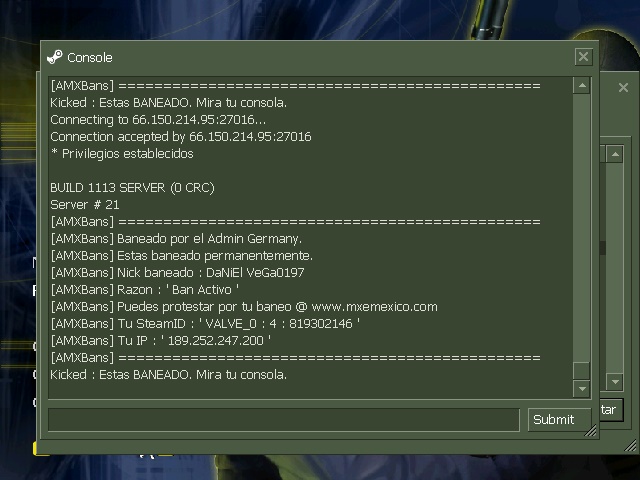Click the Steam logo in Console title
The height and width of the screenshot is (480, 640).
(x=55, y=57)
